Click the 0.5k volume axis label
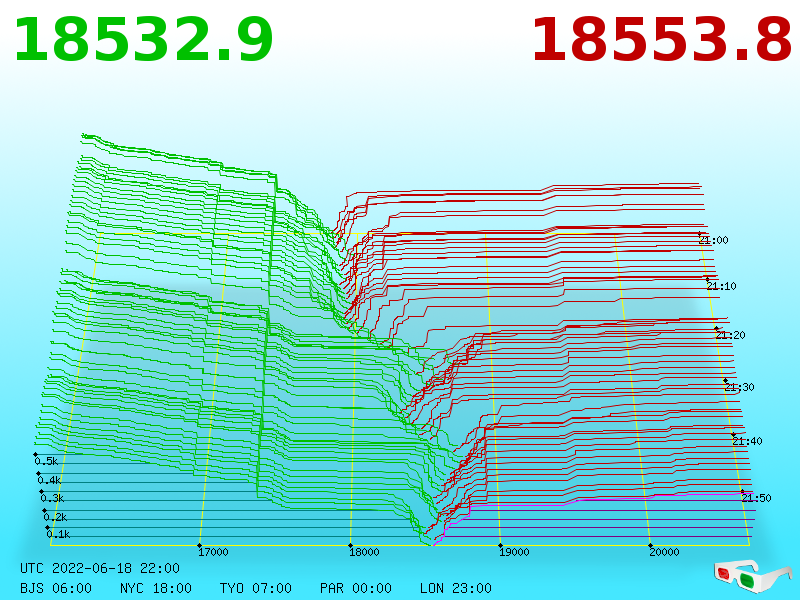This screenshot has width=800, height=600. coord(46,461)
